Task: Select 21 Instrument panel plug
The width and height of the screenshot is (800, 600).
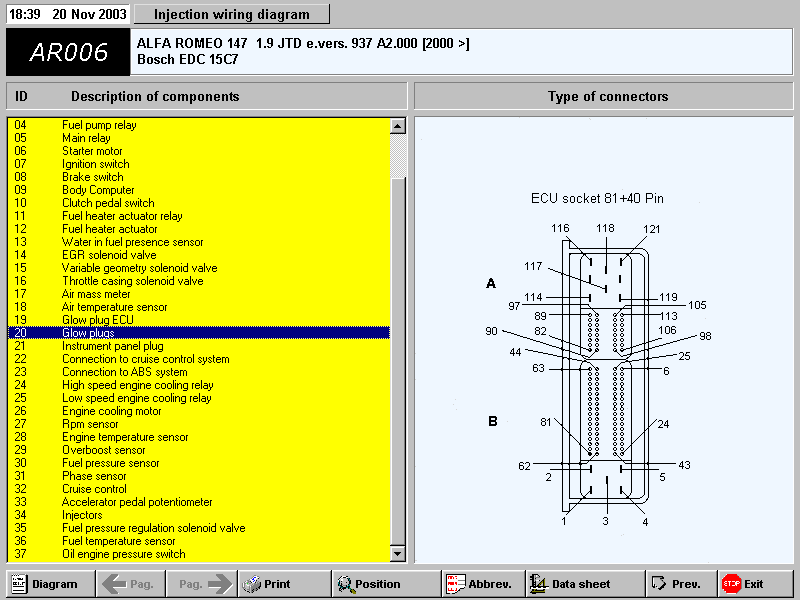Action: click(x=199, y=346)
